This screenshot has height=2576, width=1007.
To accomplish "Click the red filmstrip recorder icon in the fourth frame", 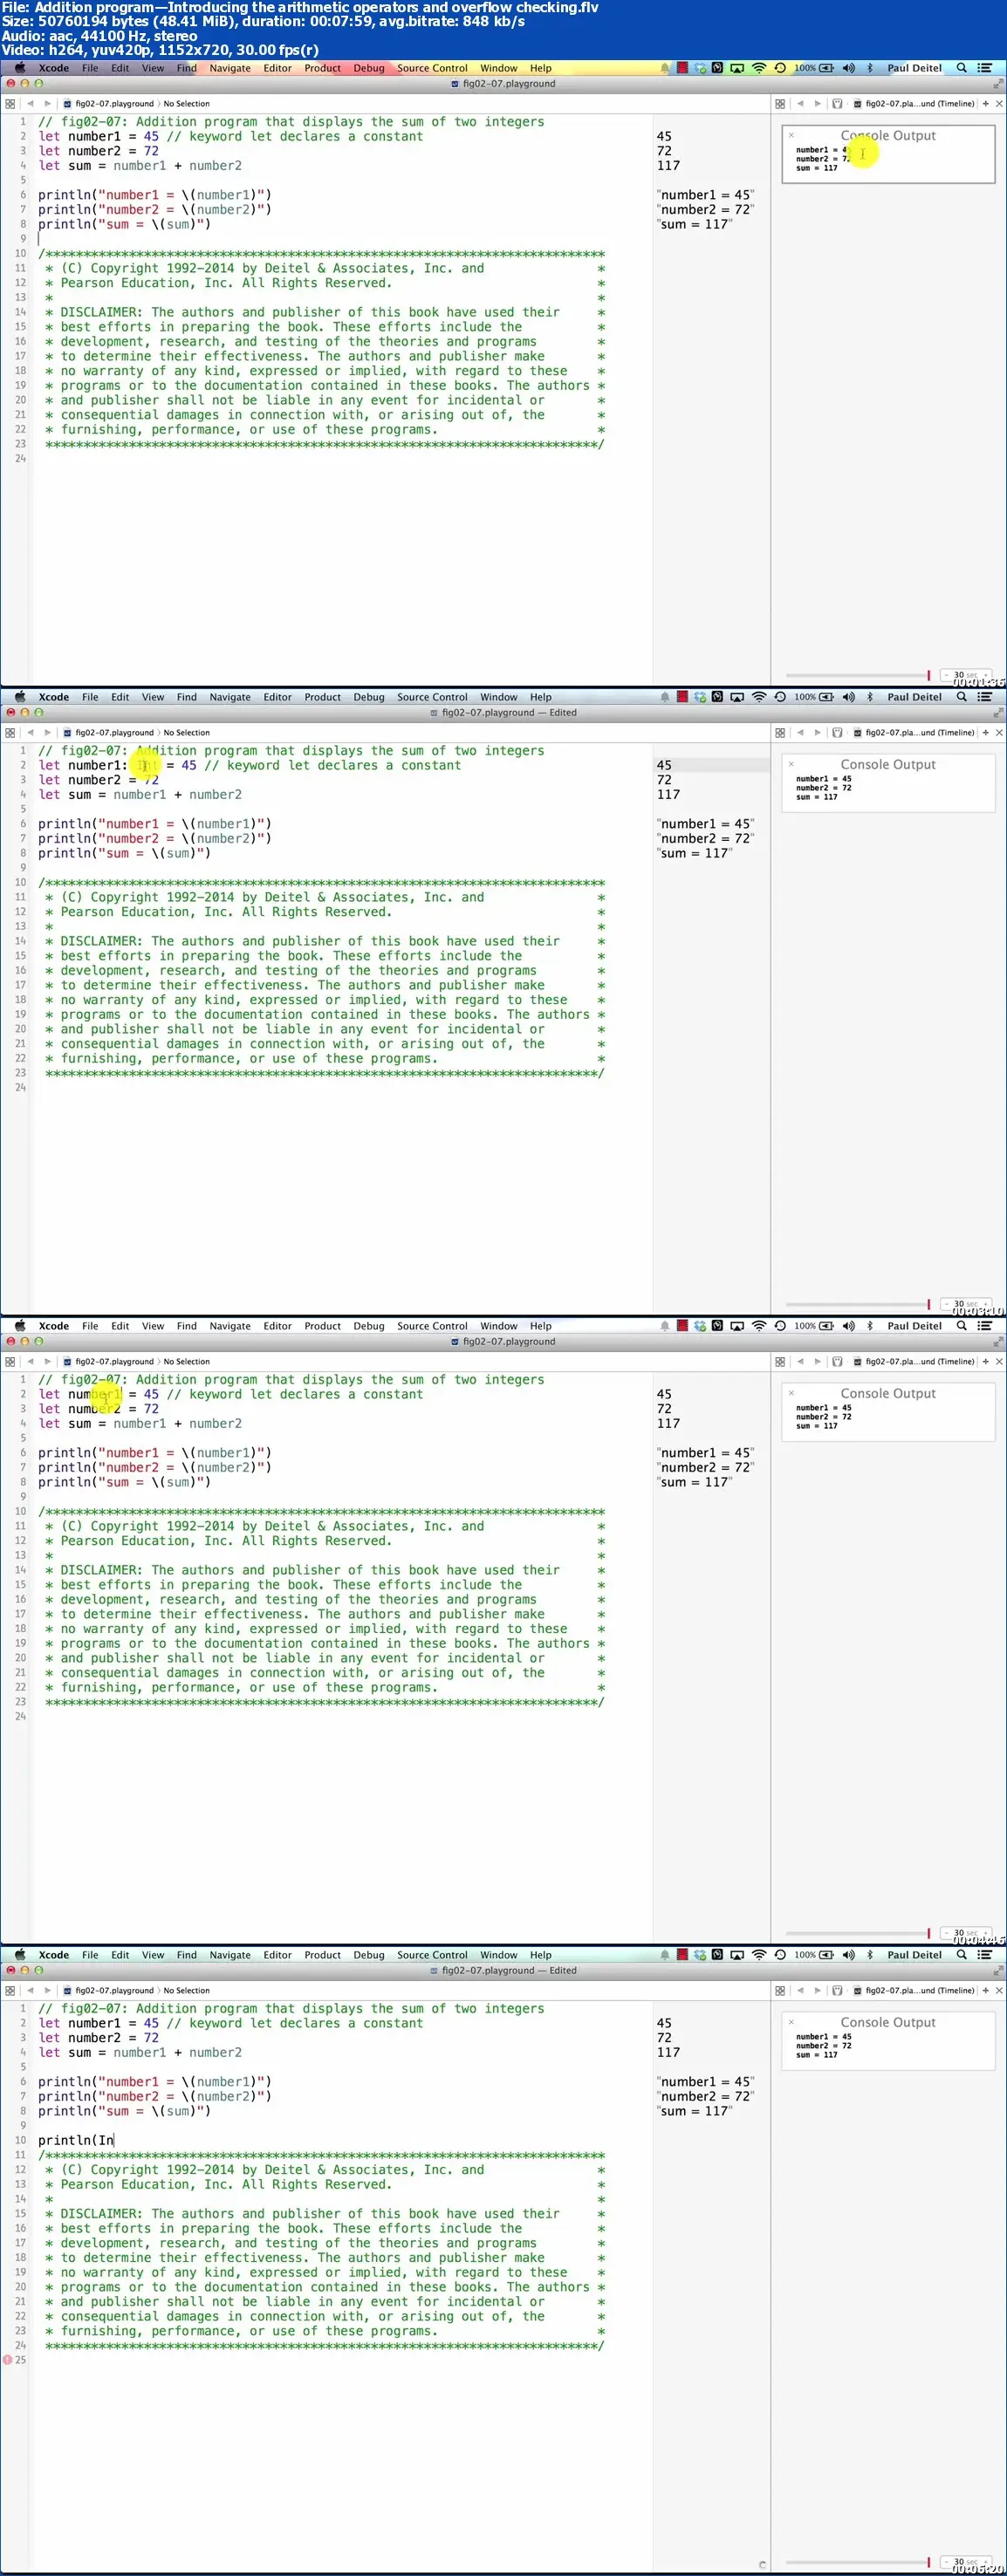I will [x=682, y=1955].
